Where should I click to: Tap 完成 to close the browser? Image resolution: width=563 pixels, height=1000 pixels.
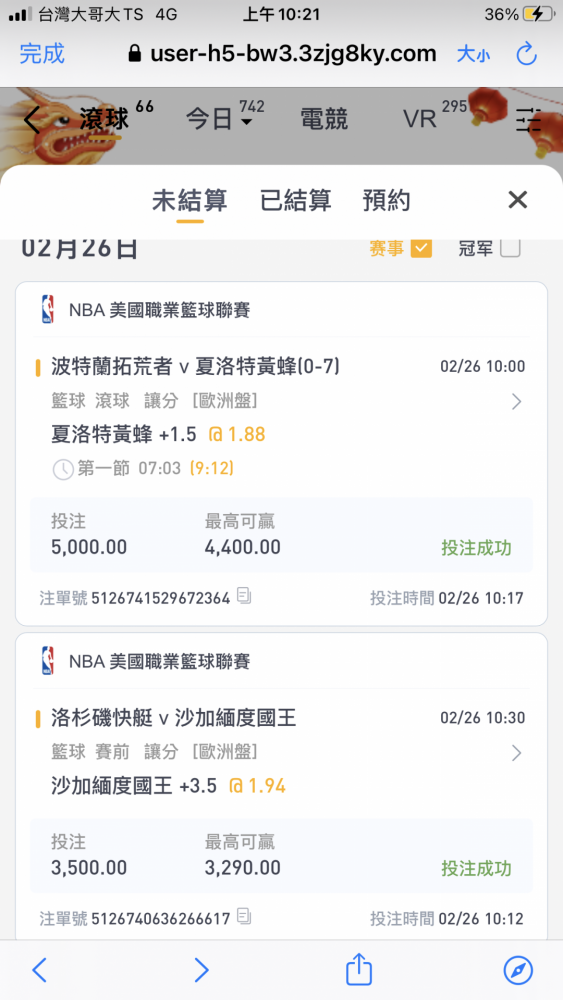pos(42,54)
